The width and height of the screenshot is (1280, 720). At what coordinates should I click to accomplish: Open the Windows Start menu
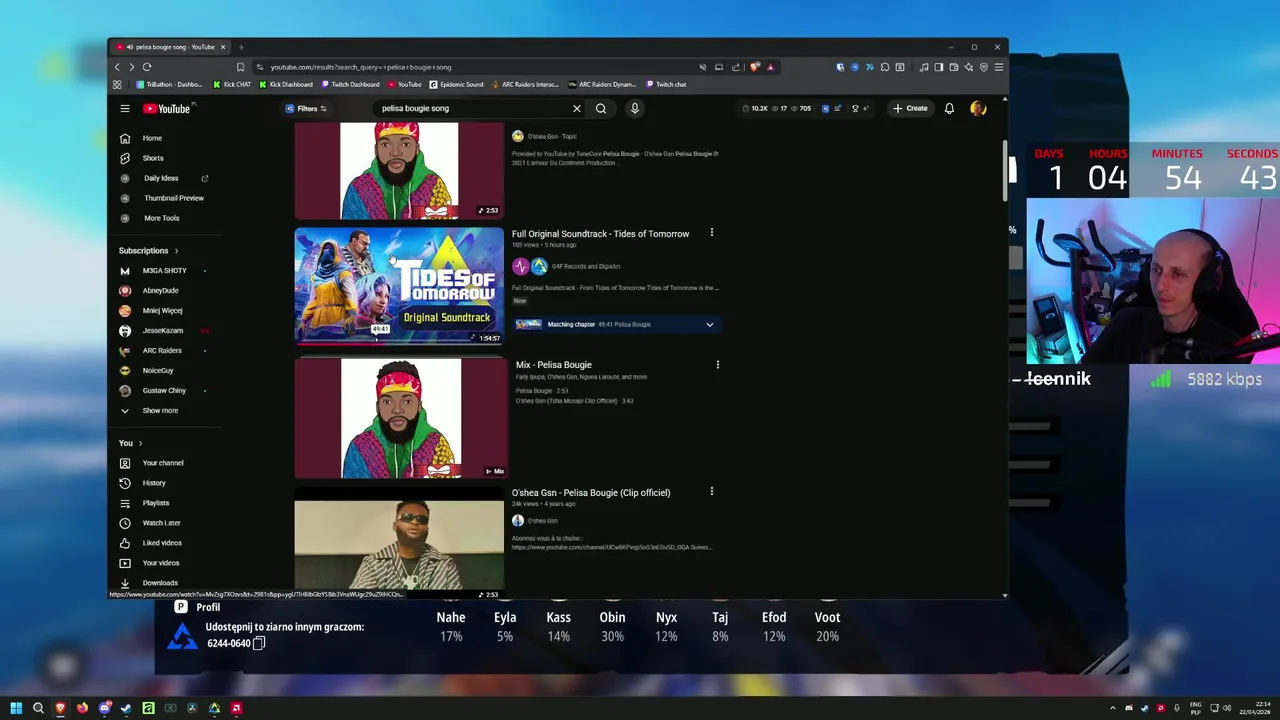coord(16,708)
